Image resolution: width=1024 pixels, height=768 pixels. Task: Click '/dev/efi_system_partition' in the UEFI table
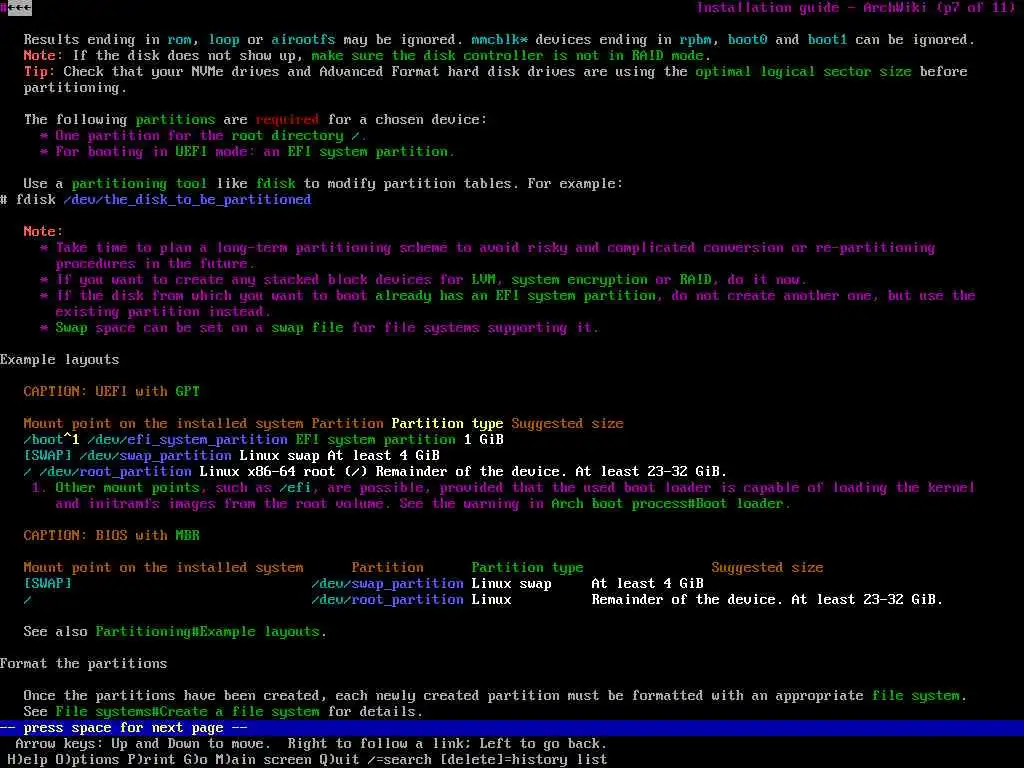(187, 440)
